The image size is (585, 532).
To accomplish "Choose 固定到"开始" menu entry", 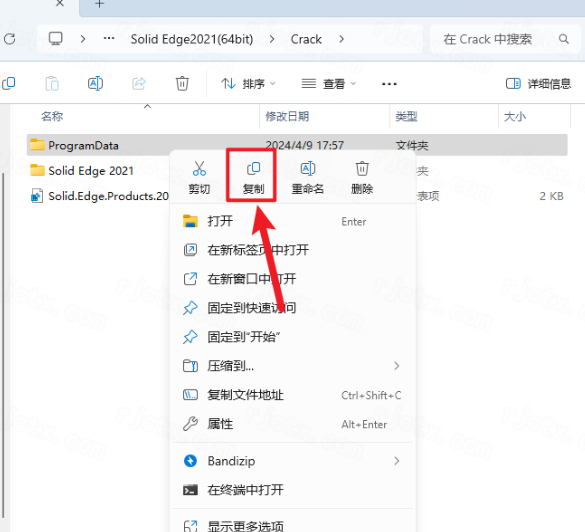I will [293, 337].
